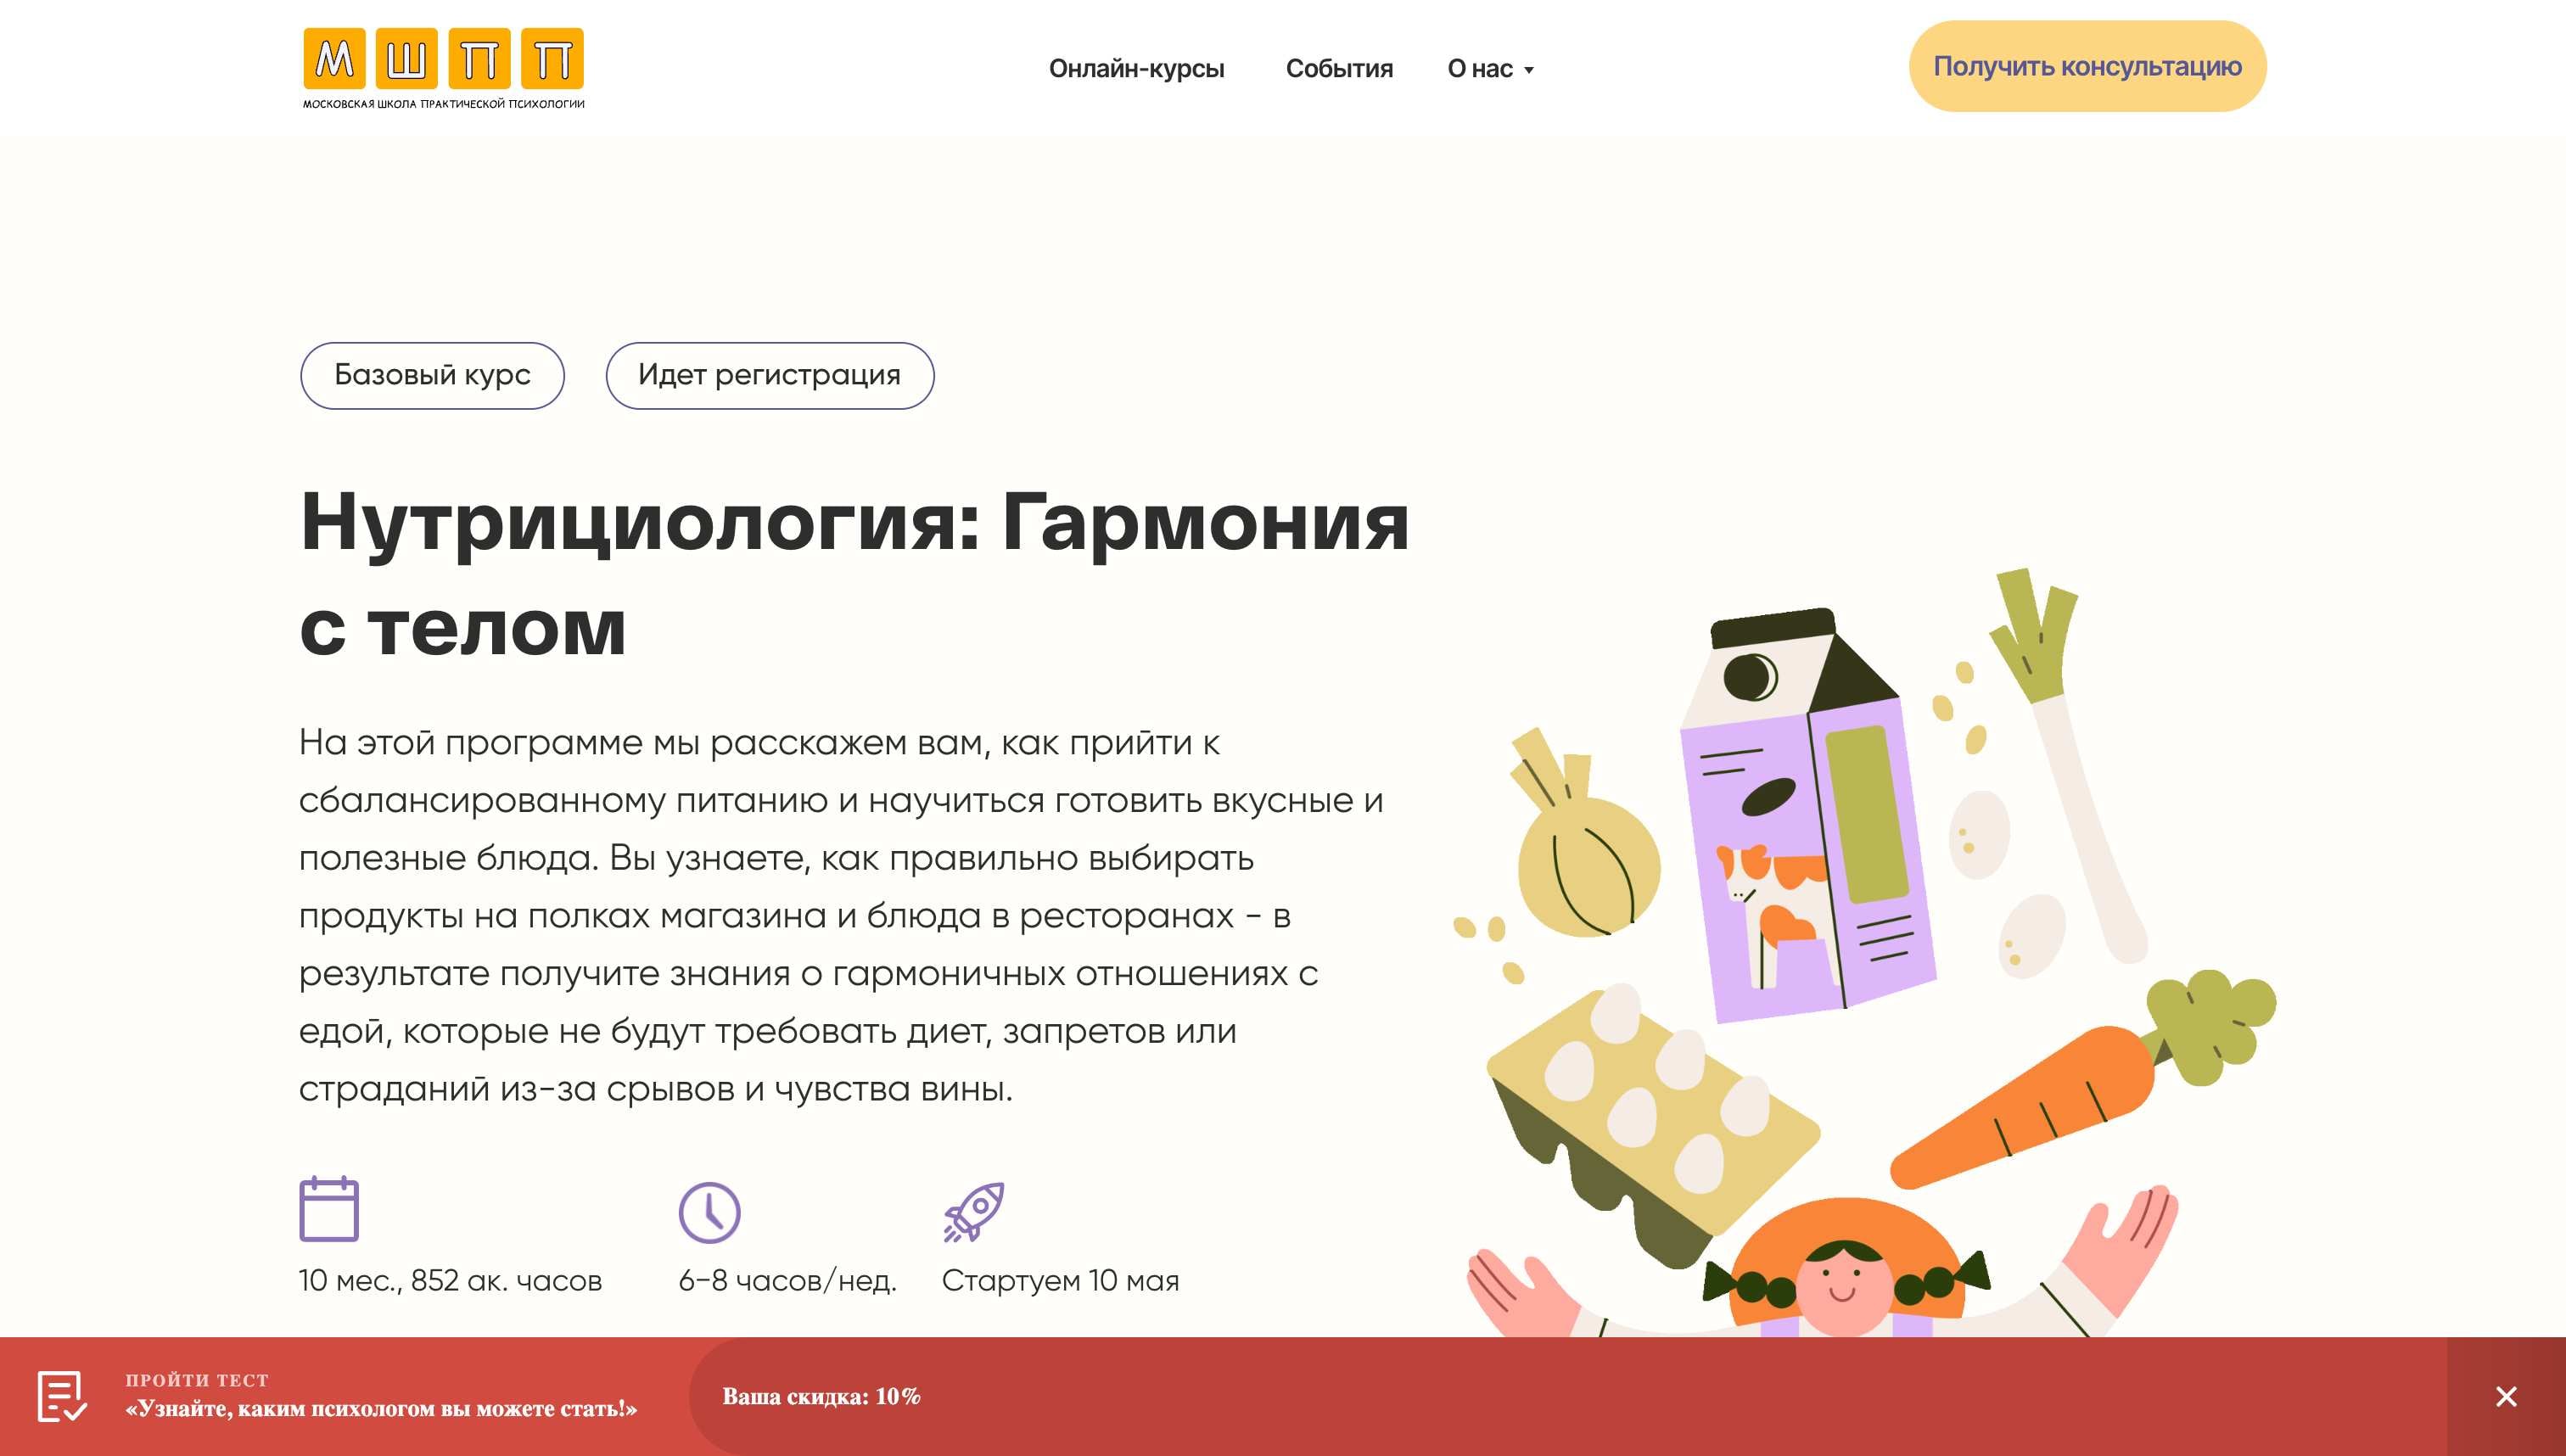Click the egg tray illustration
The image size is (2566, 1456).
pos(1650,1120)
